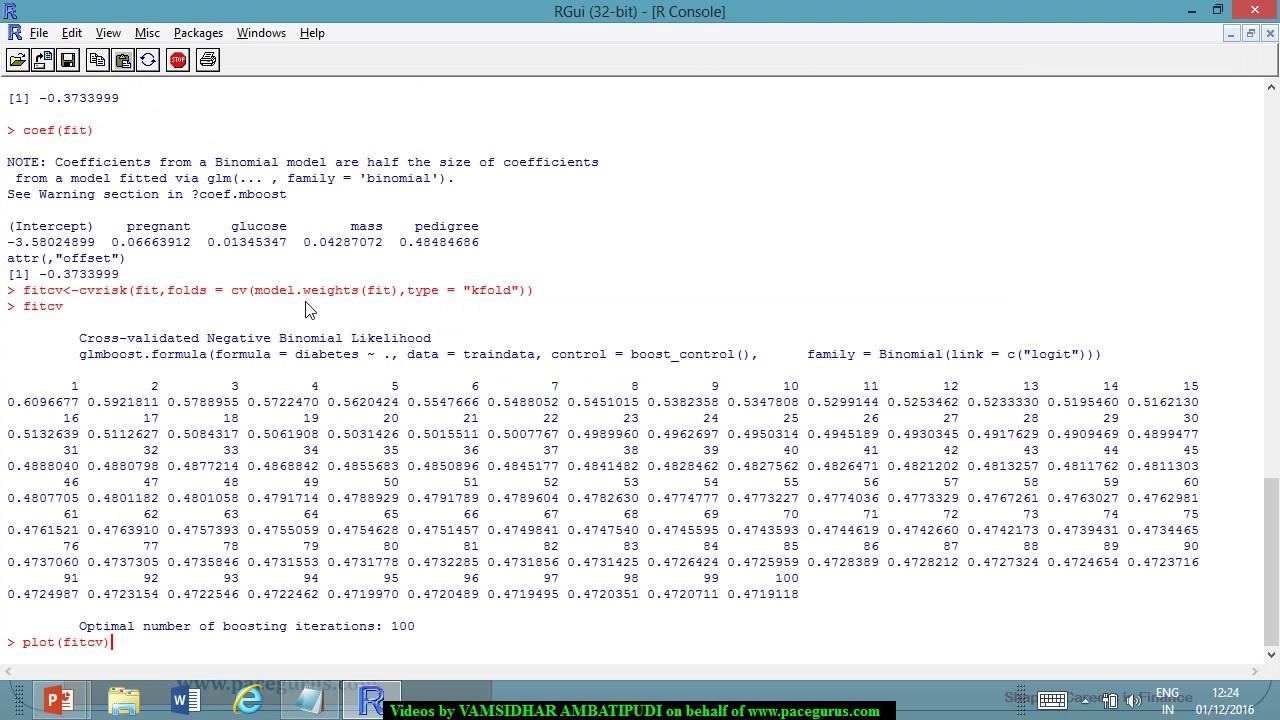Restore down the RGui main window
This screenshot has height=720, width=1280.
click(x=1218, y=11)
